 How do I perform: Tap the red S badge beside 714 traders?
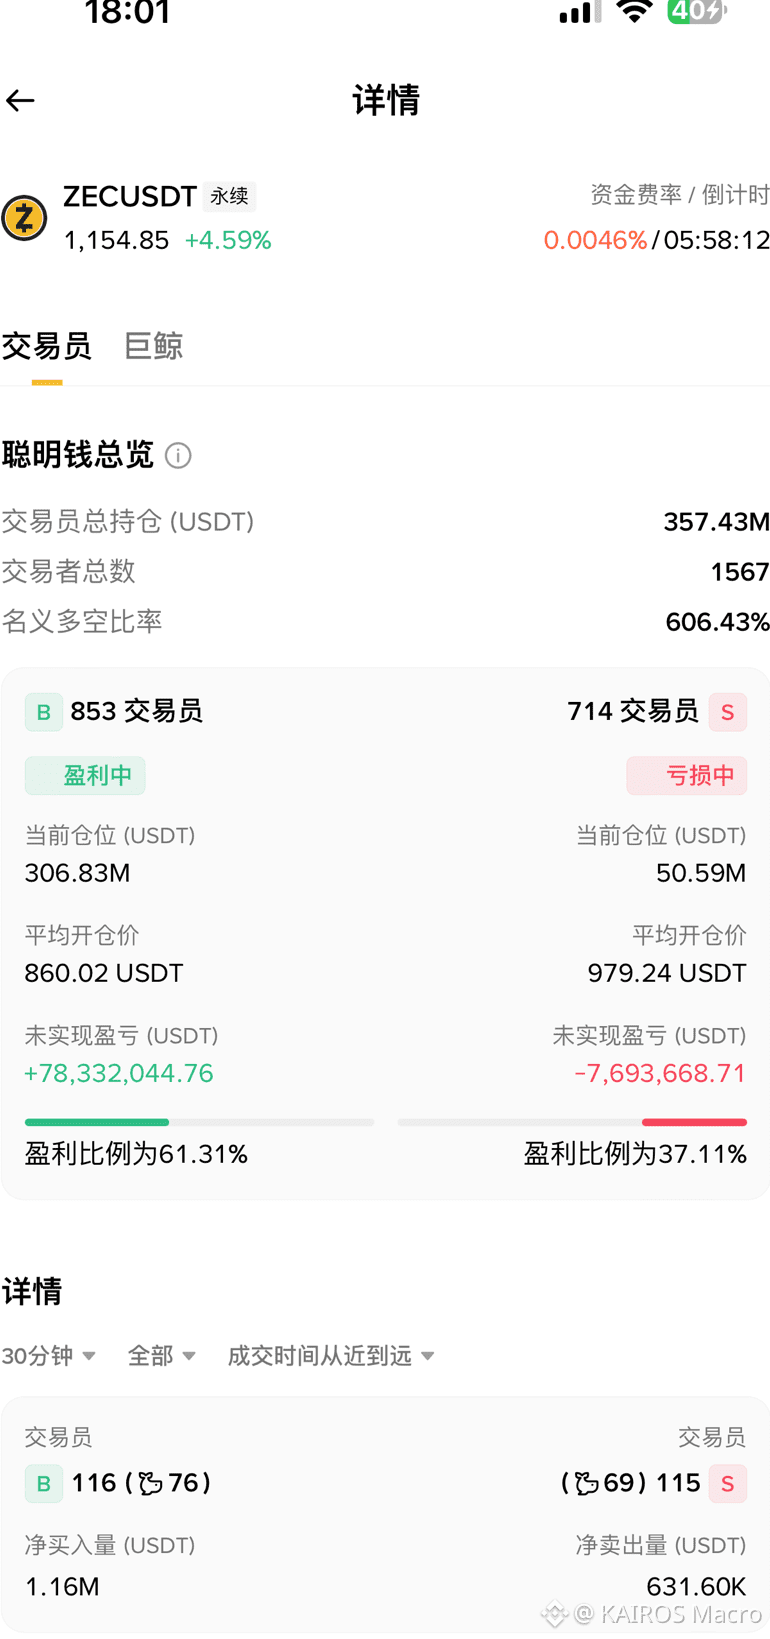[727, 712]
